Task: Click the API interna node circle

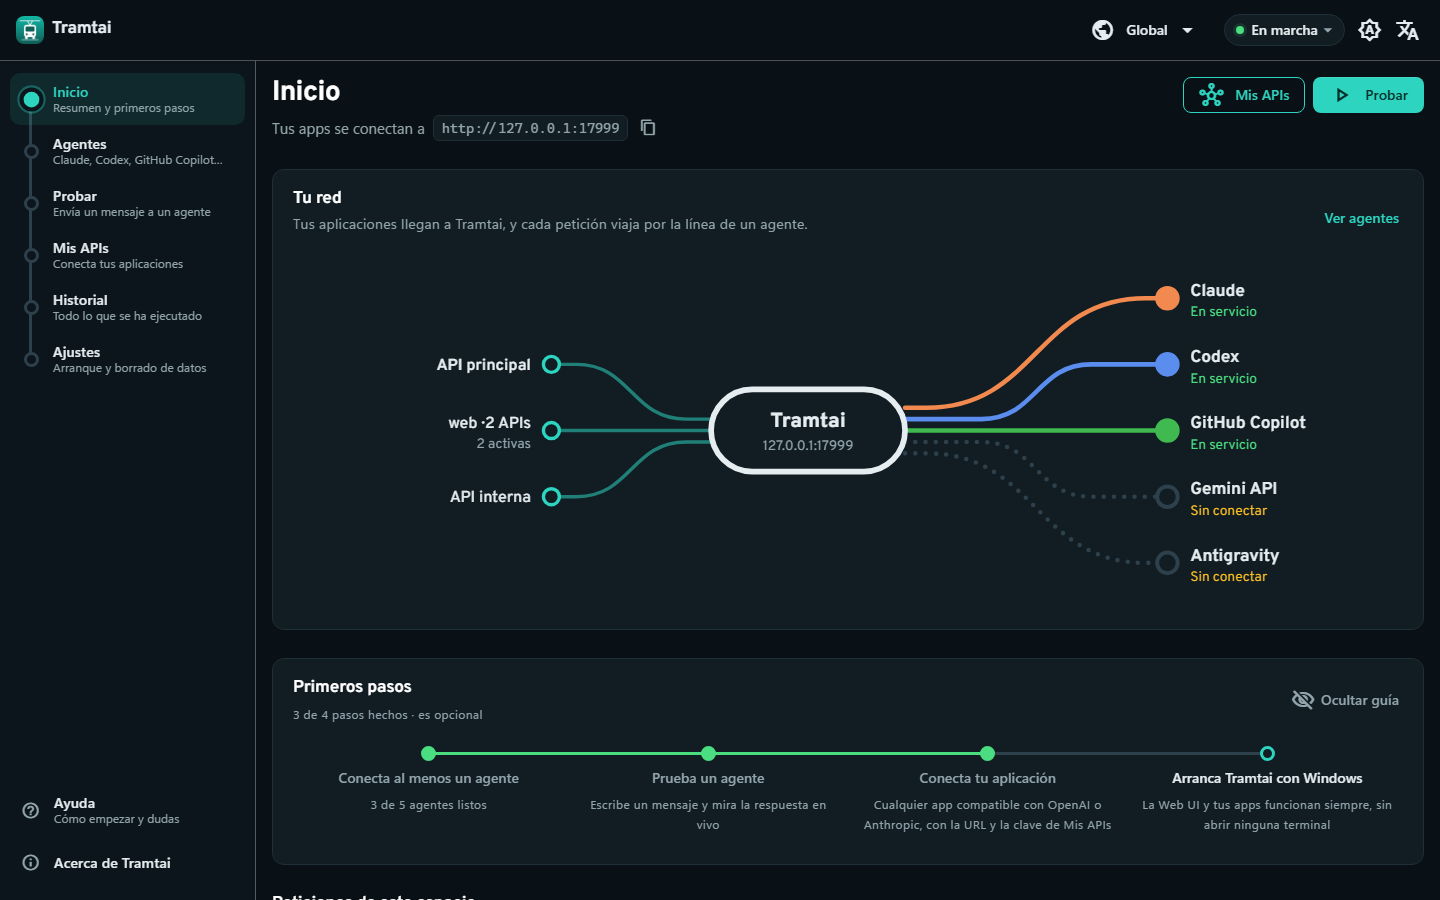Action: 551,496
